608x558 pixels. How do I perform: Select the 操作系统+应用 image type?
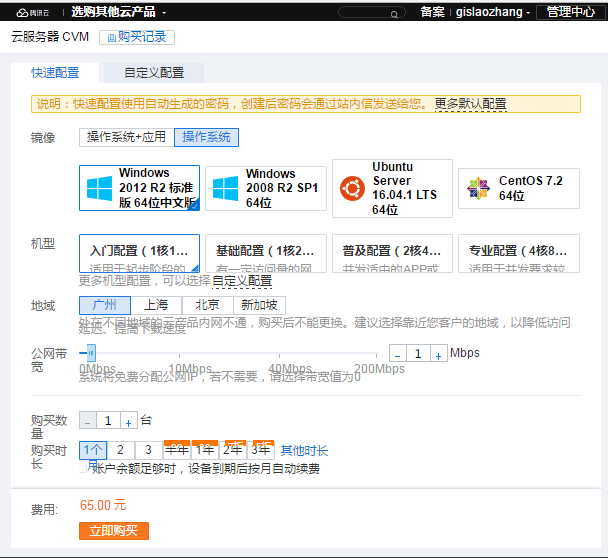click(x=125, y=137)
